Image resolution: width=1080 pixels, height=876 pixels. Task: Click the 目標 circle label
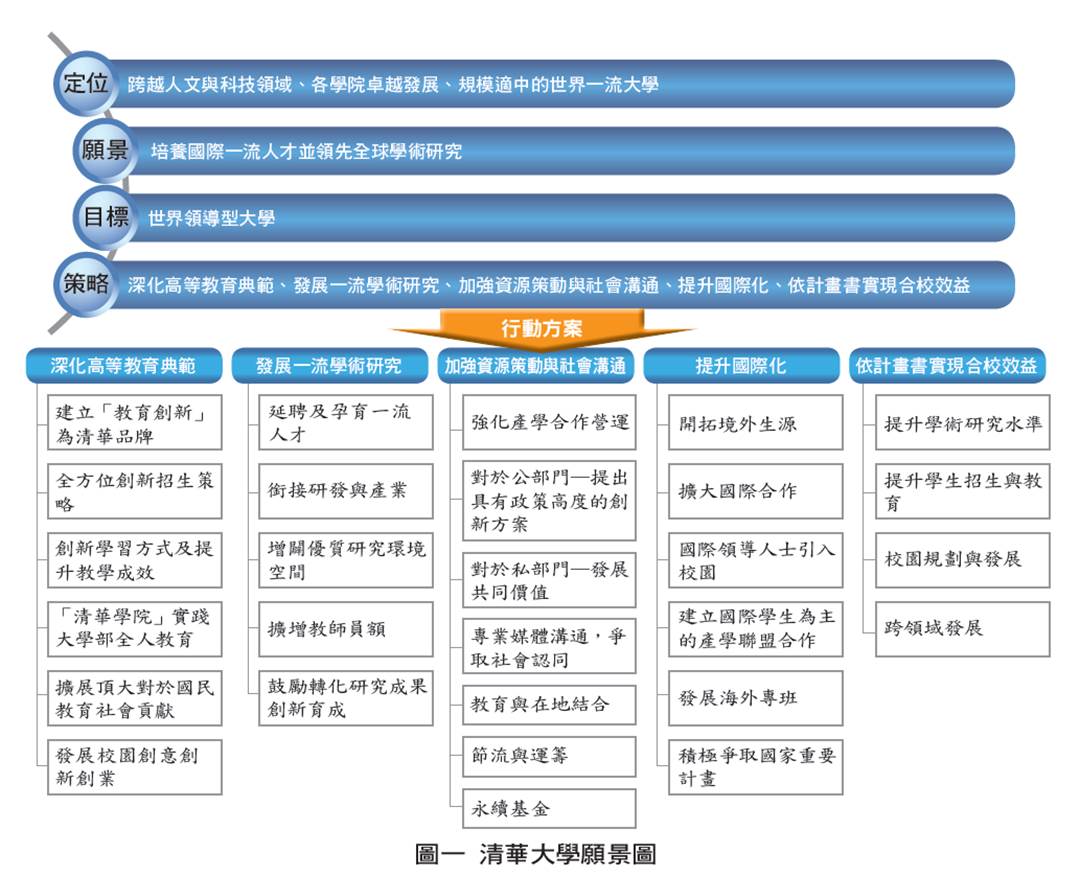tap(105, 217)
